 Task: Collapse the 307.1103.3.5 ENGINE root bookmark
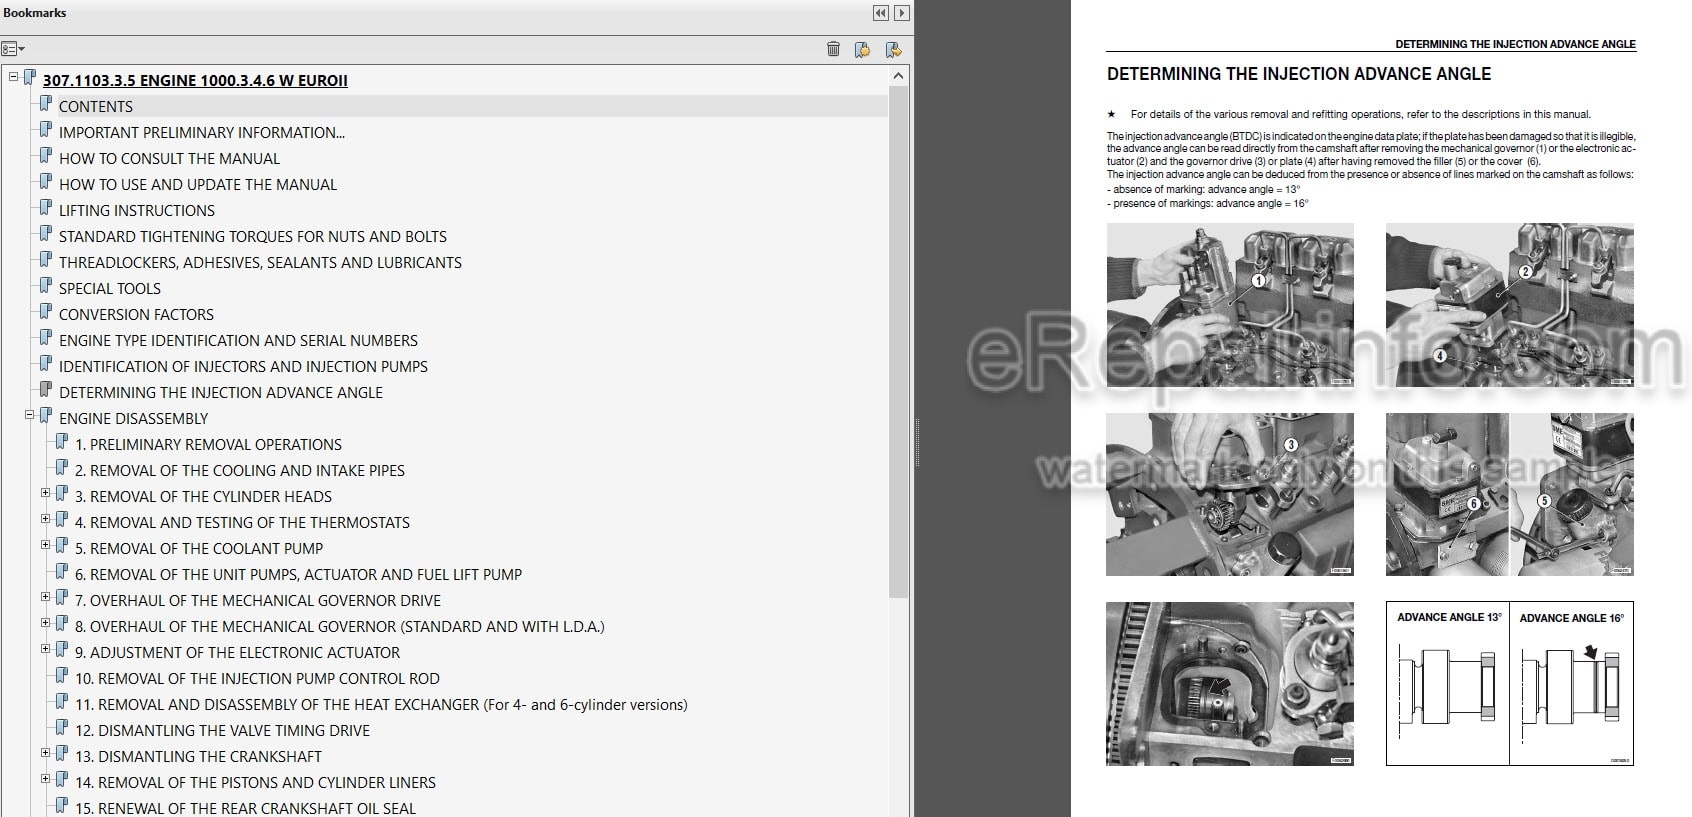pyautogui.click(x=14, y=77)
